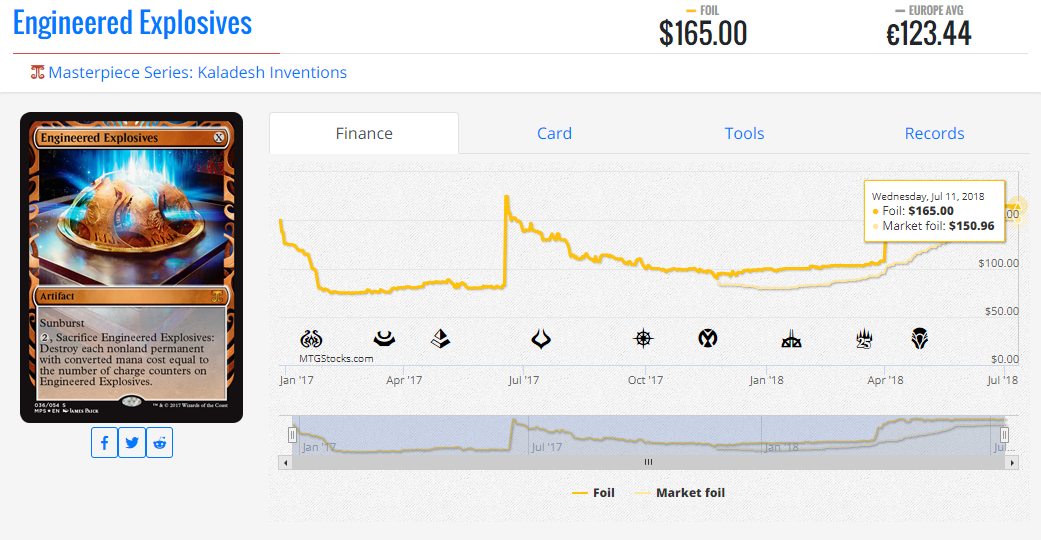Open the Records tab

click(x=934, y=134)
